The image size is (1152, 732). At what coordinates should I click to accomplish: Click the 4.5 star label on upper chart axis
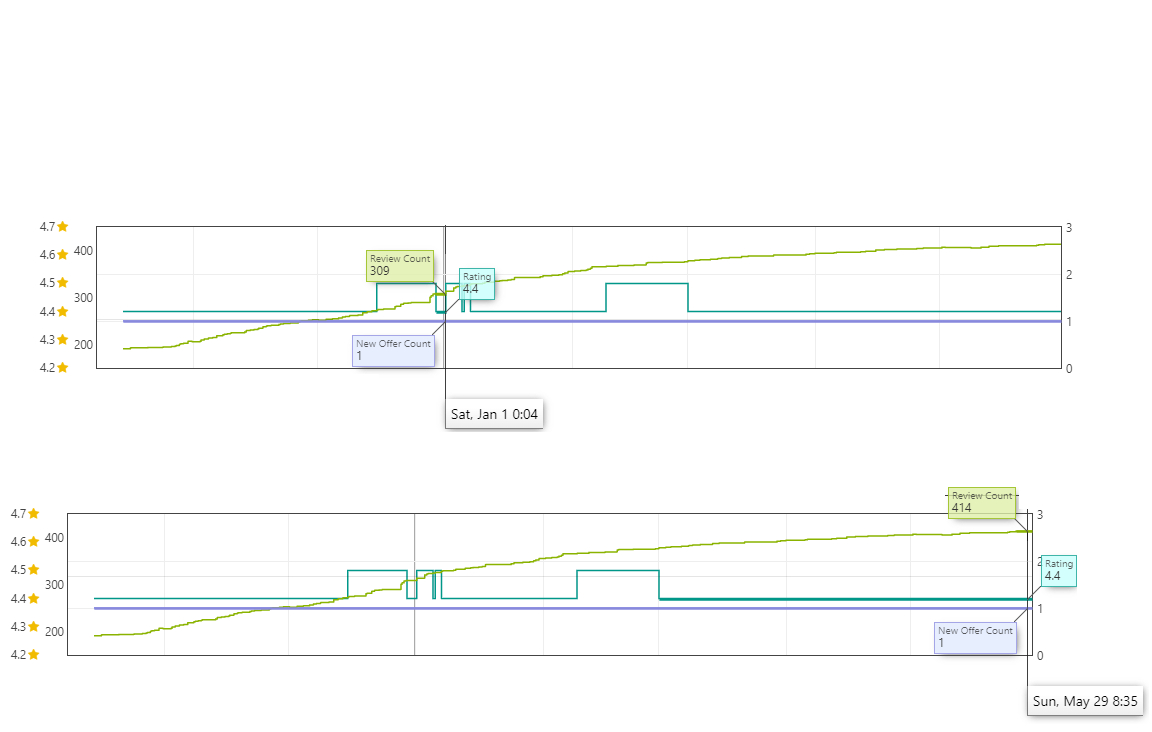click(x=54, y=283)
